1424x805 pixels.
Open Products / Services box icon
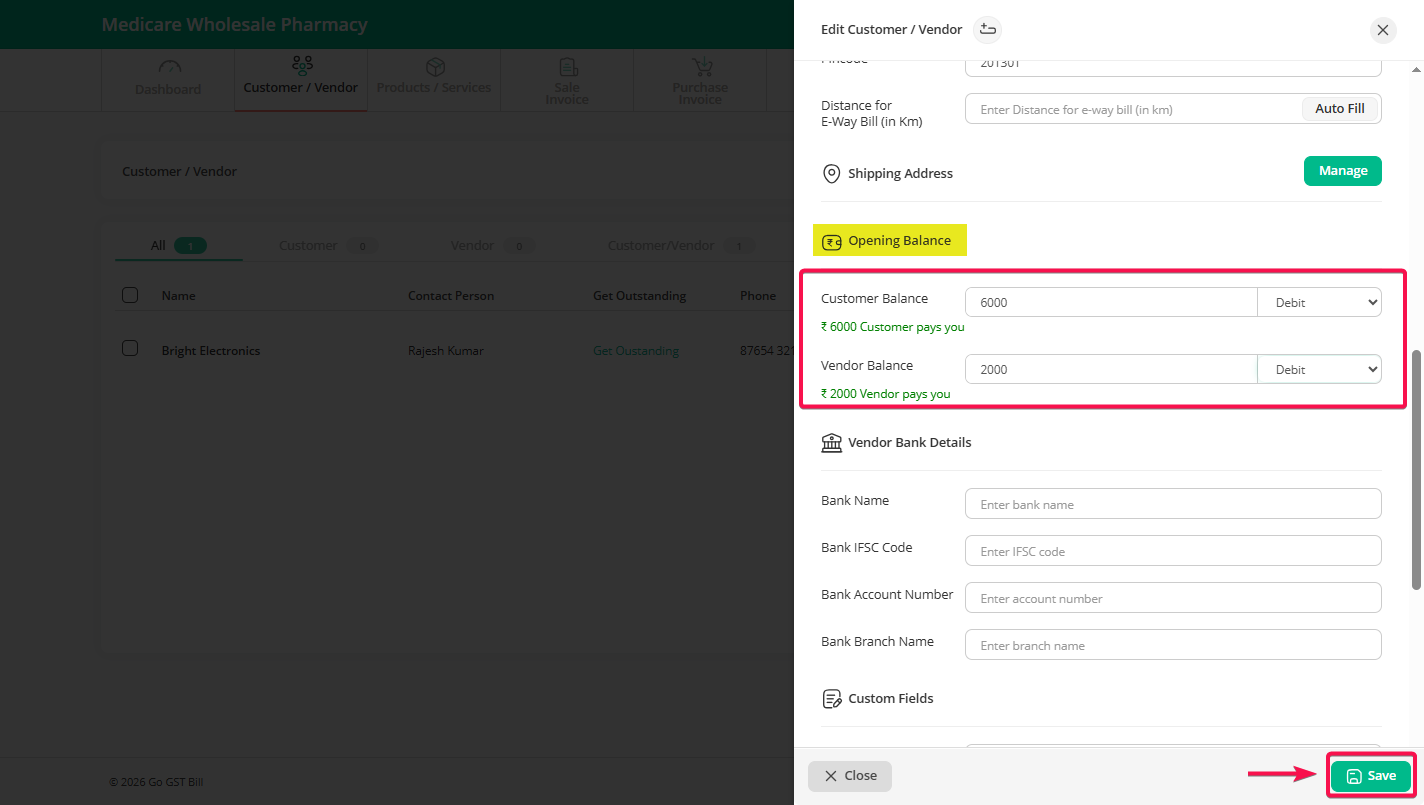tap(435, 67)
